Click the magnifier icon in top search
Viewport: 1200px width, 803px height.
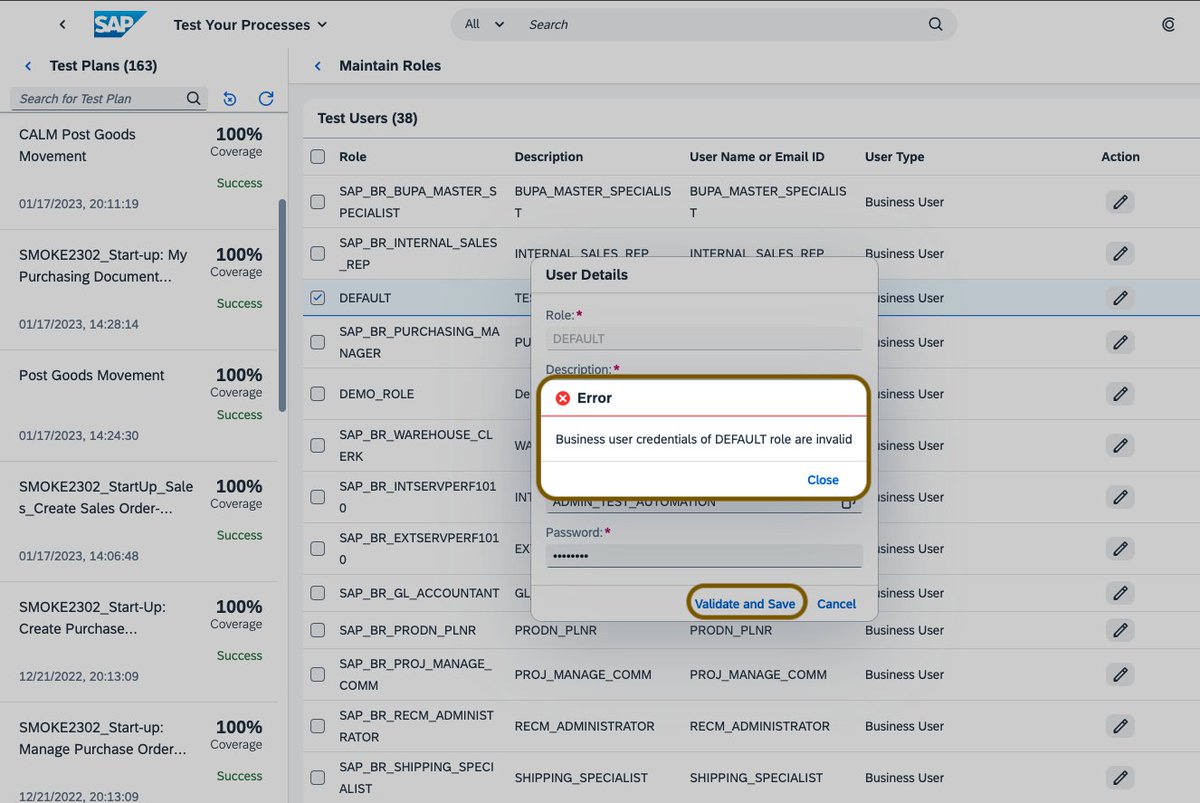935,24
